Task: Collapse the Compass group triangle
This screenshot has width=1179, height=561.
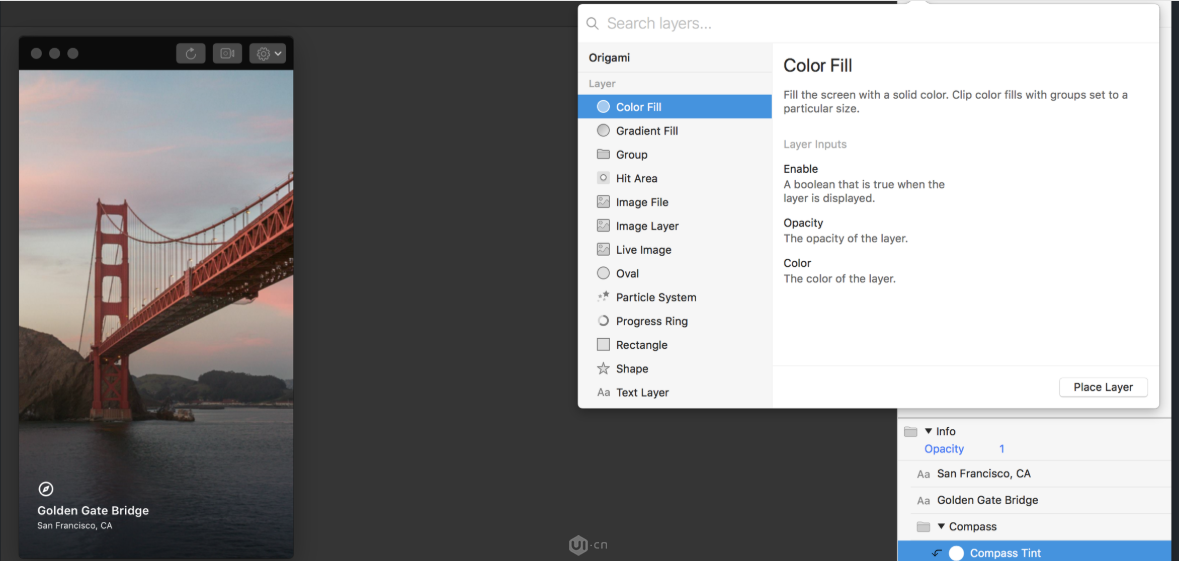Action: (941, 527)
